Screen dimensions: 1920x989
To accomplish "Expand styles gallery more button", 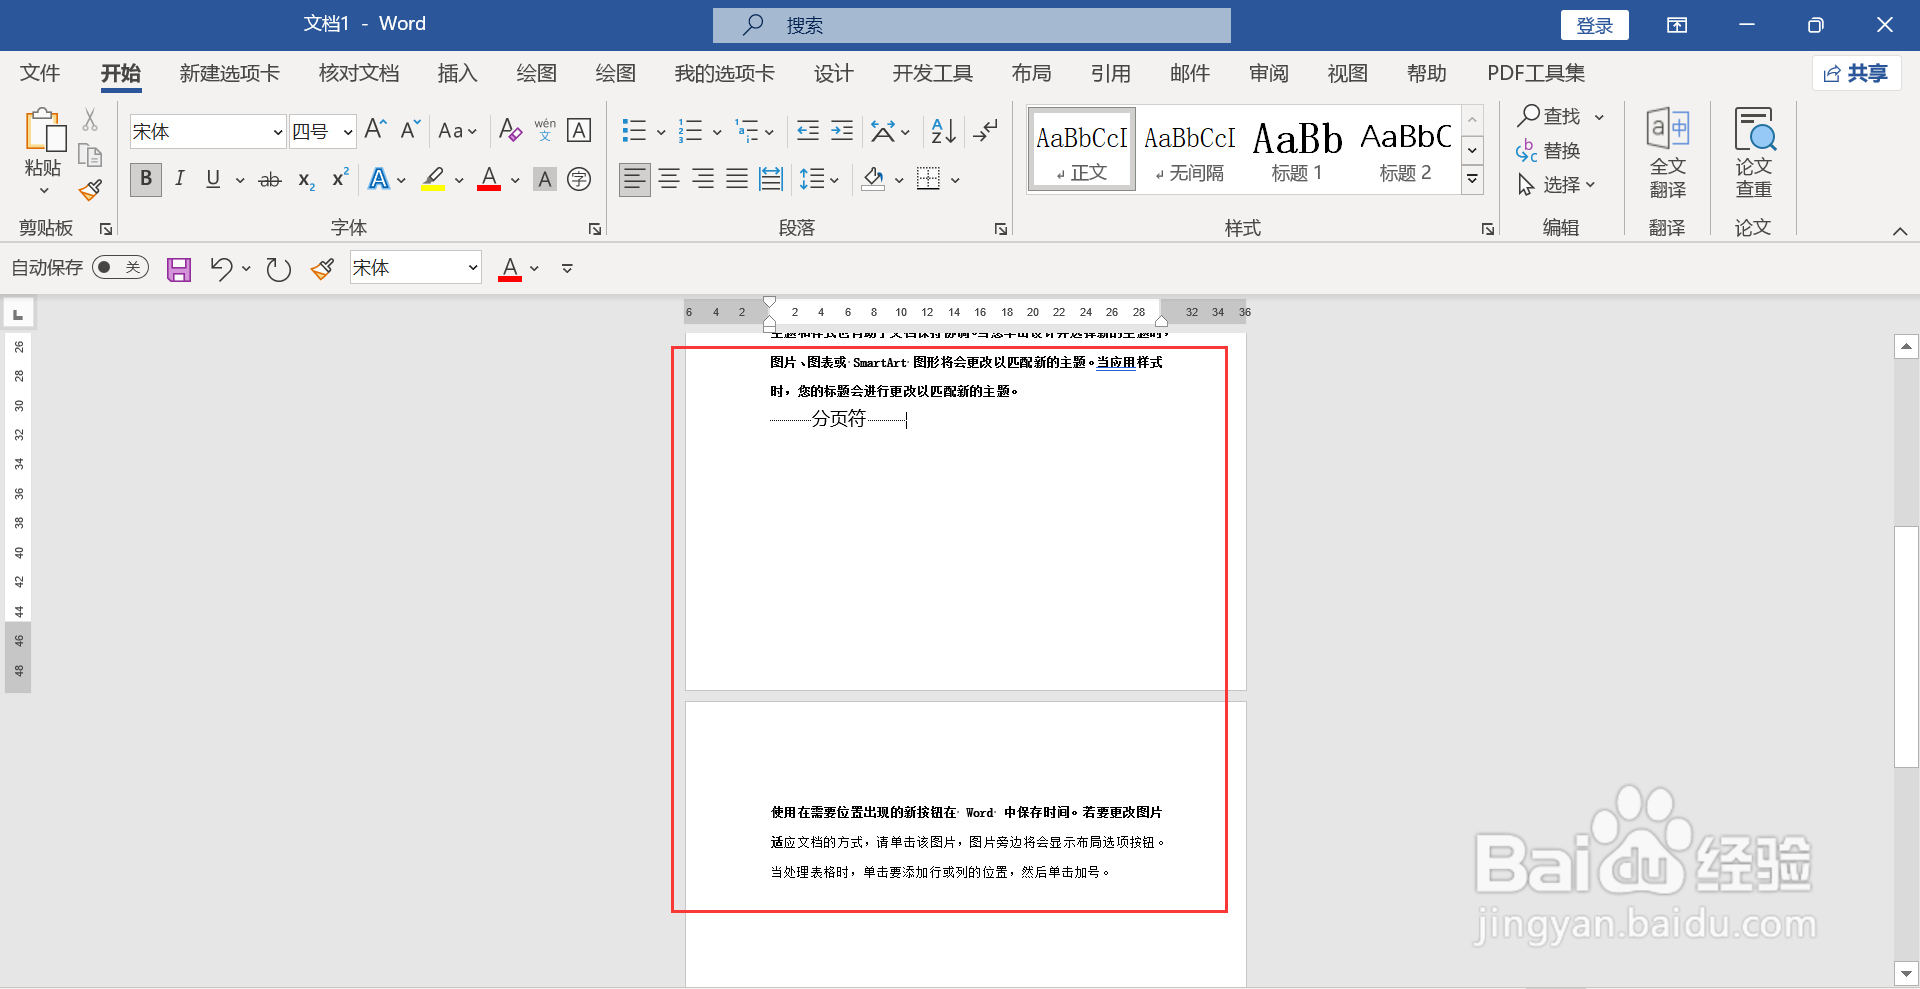I will tap(1472, 180).
